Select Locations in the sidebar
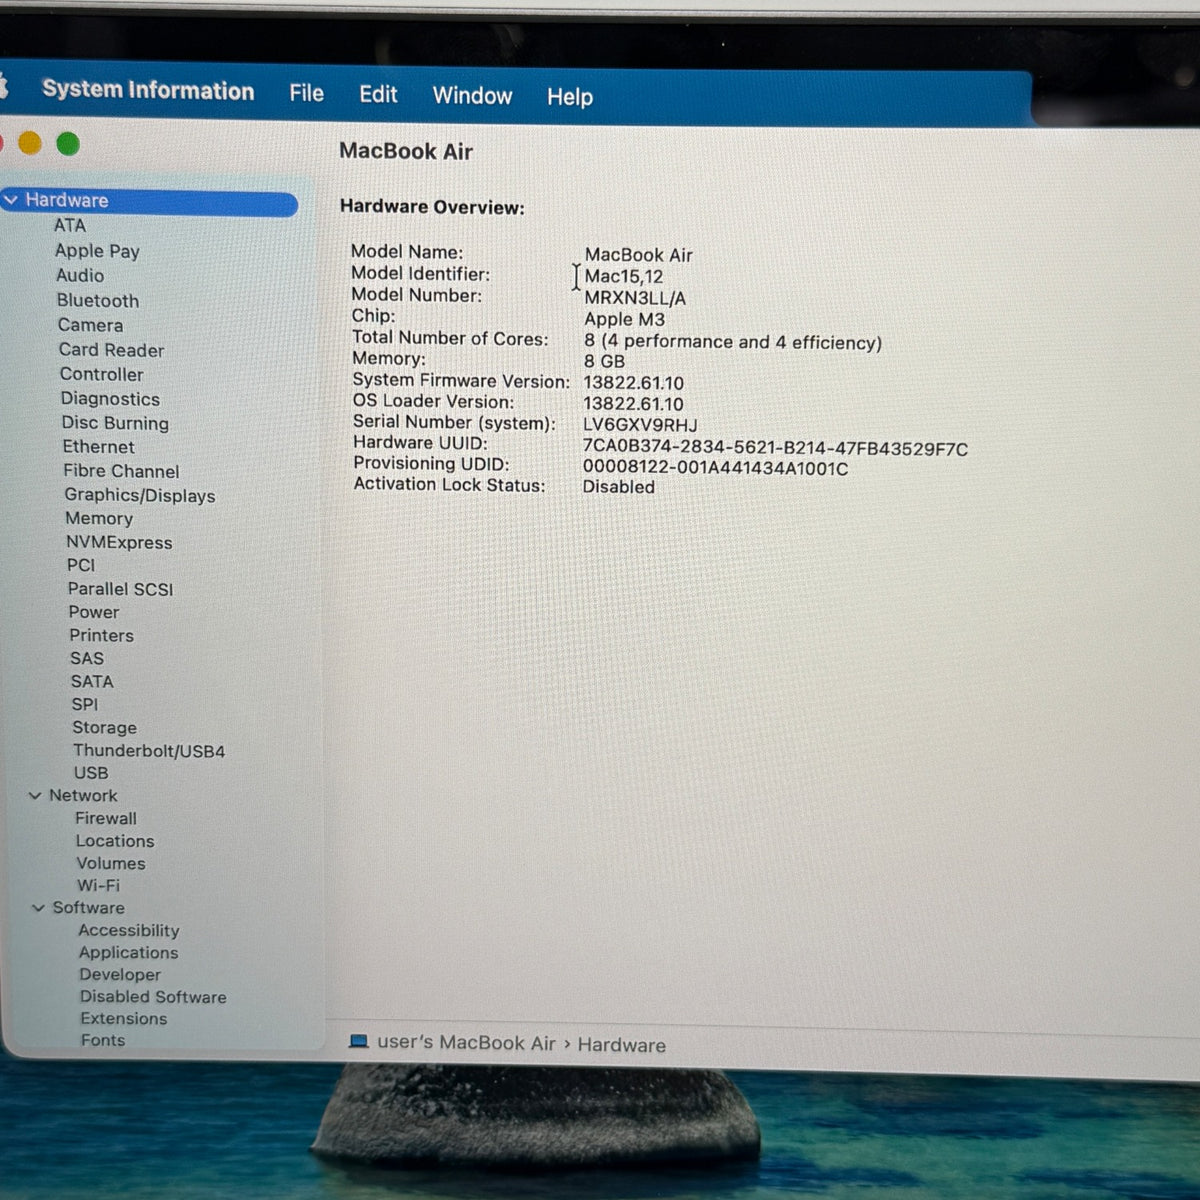 tap(115, 841)
